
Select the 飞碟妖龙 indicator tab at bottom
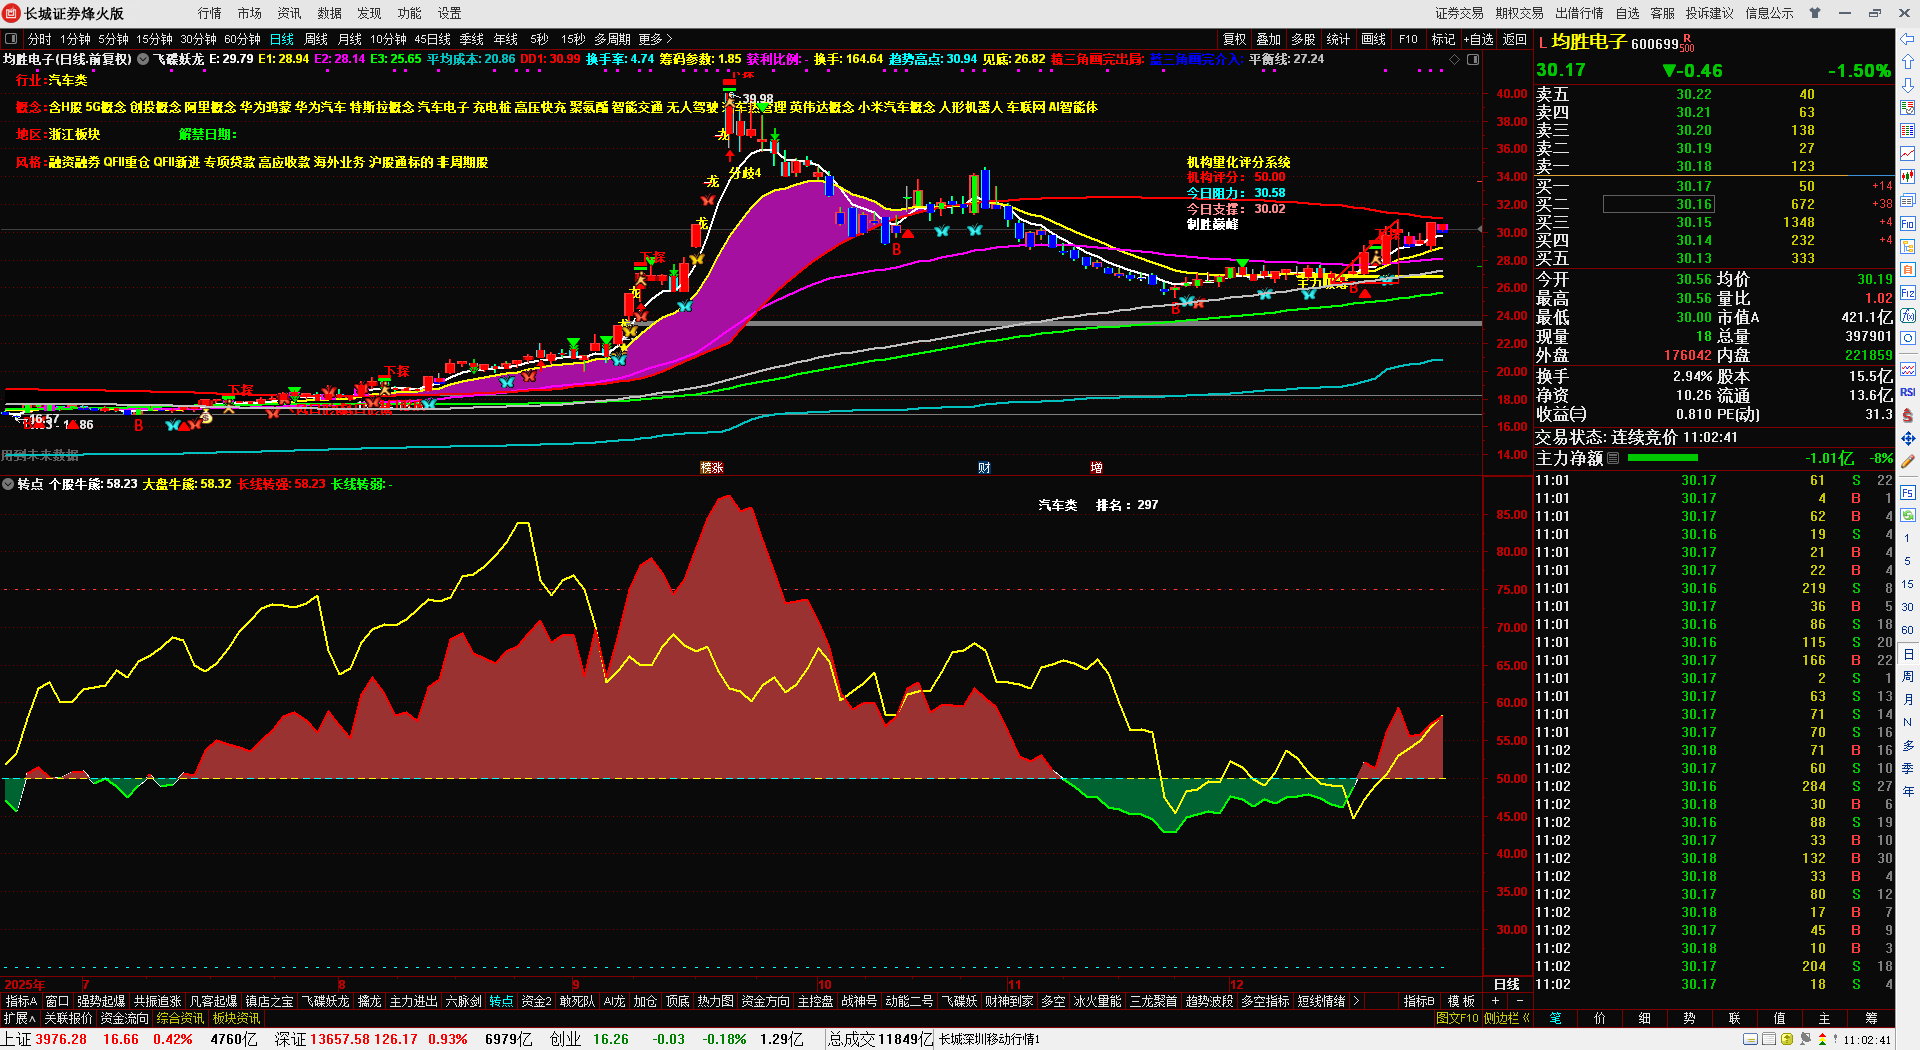point(326,1001)
